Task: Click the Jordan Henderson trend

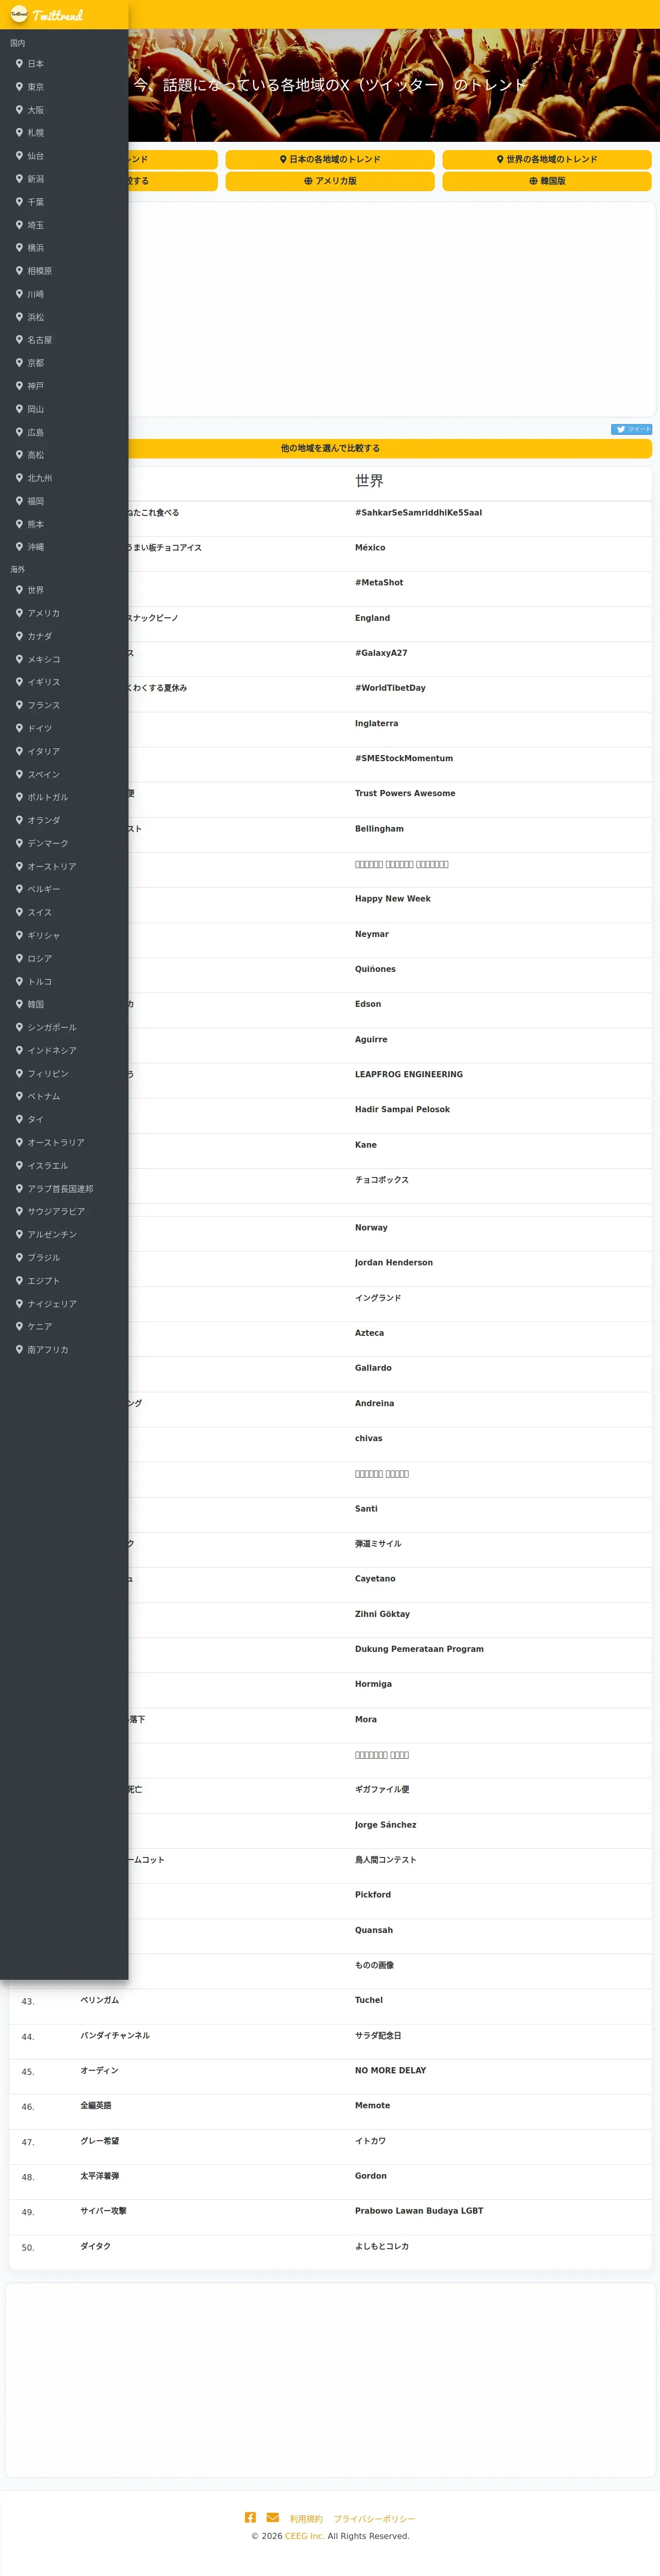Action: (x=394, y=1262)
